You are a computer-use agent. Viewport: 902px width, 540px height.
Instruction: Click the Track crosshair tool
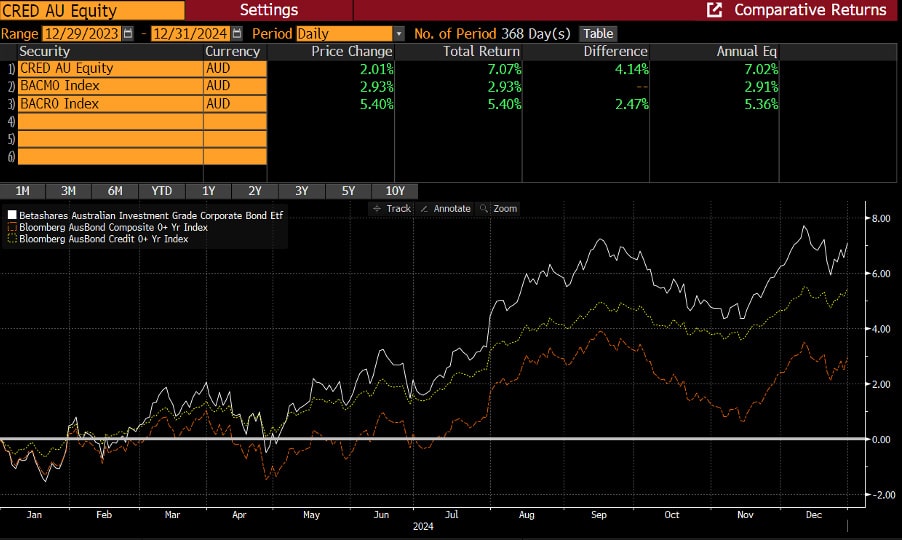391,209
